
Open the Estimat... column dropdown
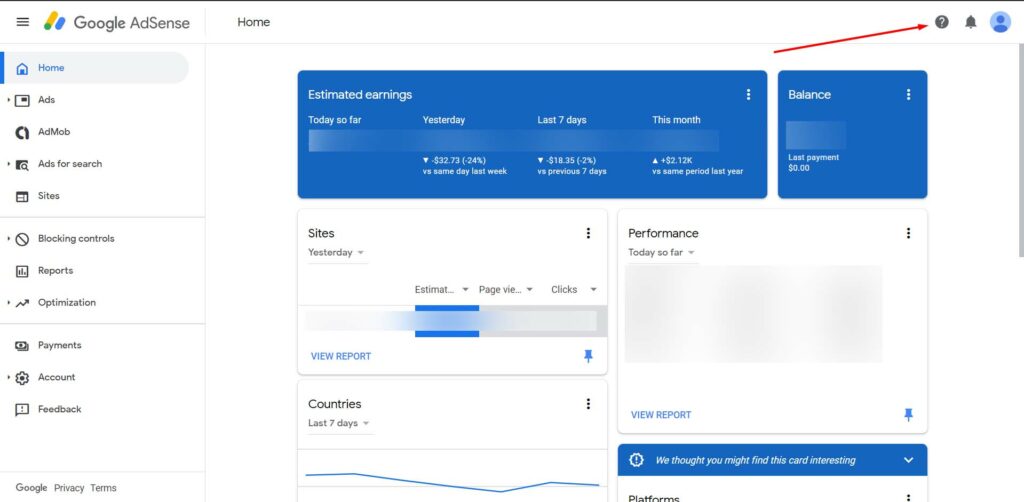pos(441,289)
